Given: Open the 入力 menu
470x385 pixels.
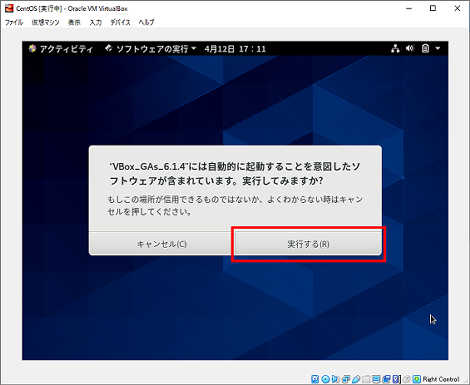Looking at the screenshot, I should pos(96,22).
